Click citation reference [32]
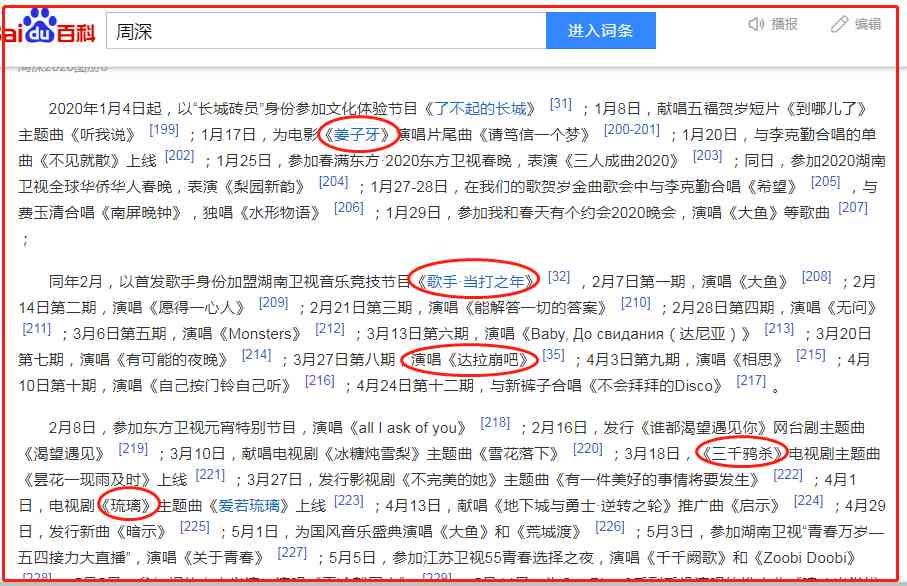The height and width of the screenshot is (586, 907). (x=559, y=277)
